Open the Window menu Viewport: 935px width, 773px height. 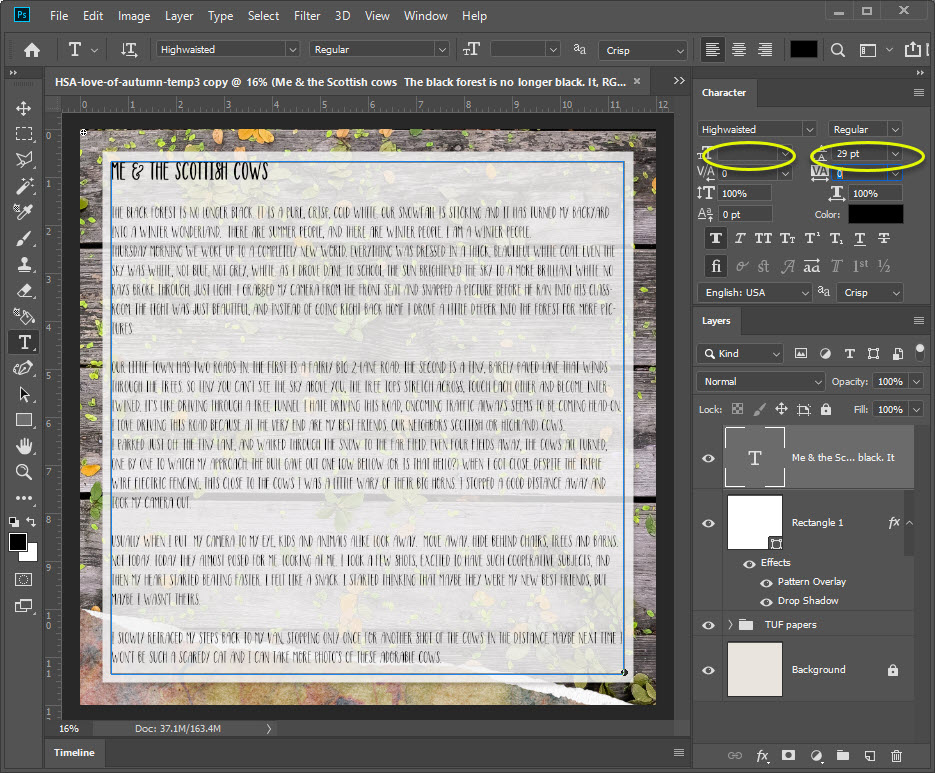[x=426, y=16]
